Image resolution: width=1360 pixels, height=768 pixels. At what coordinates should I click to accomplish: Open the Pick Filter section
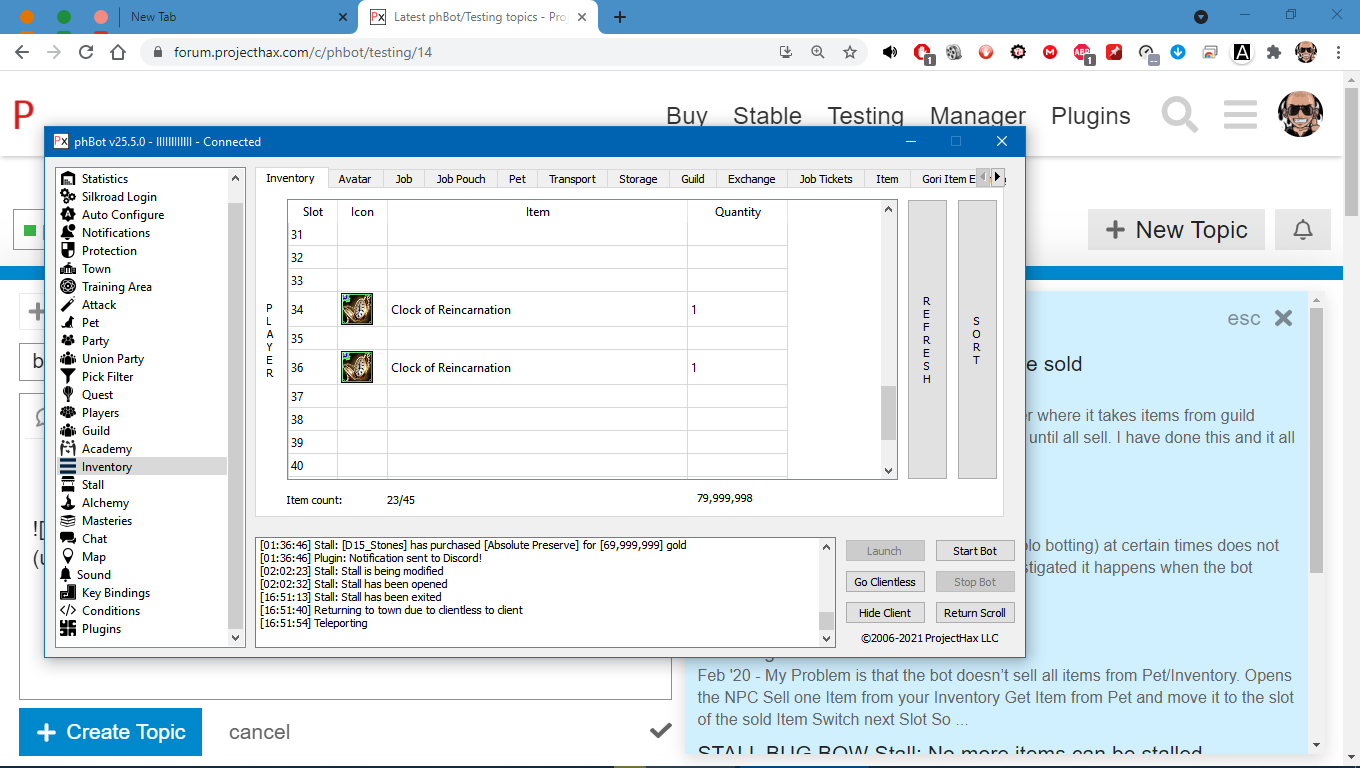(107, 377)
